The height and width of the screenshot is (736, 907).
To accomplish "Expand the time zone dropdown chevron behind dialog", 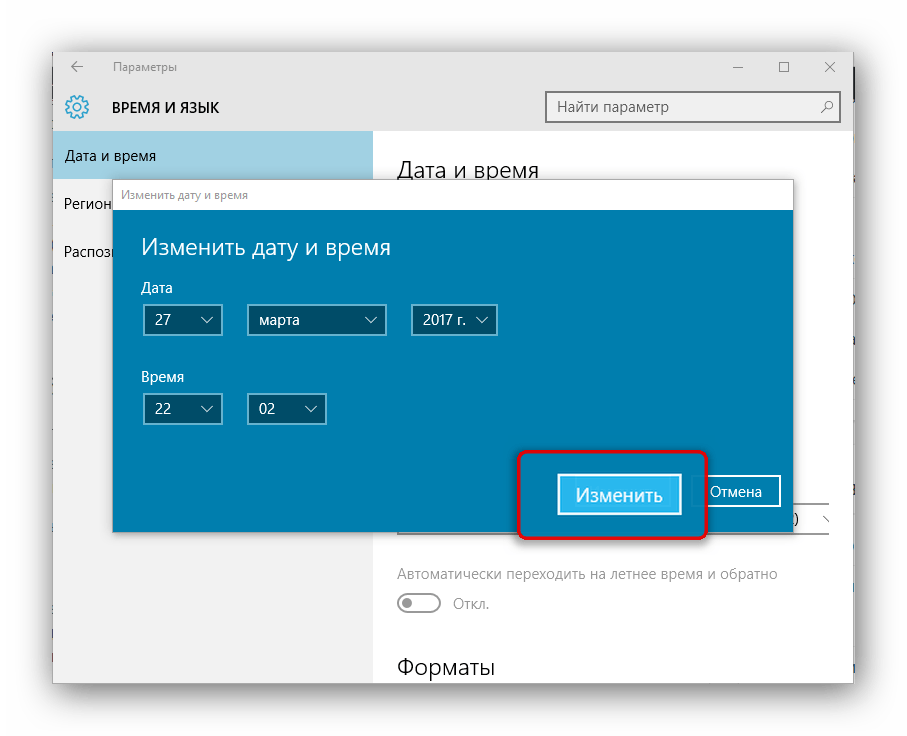I will 823,520.
